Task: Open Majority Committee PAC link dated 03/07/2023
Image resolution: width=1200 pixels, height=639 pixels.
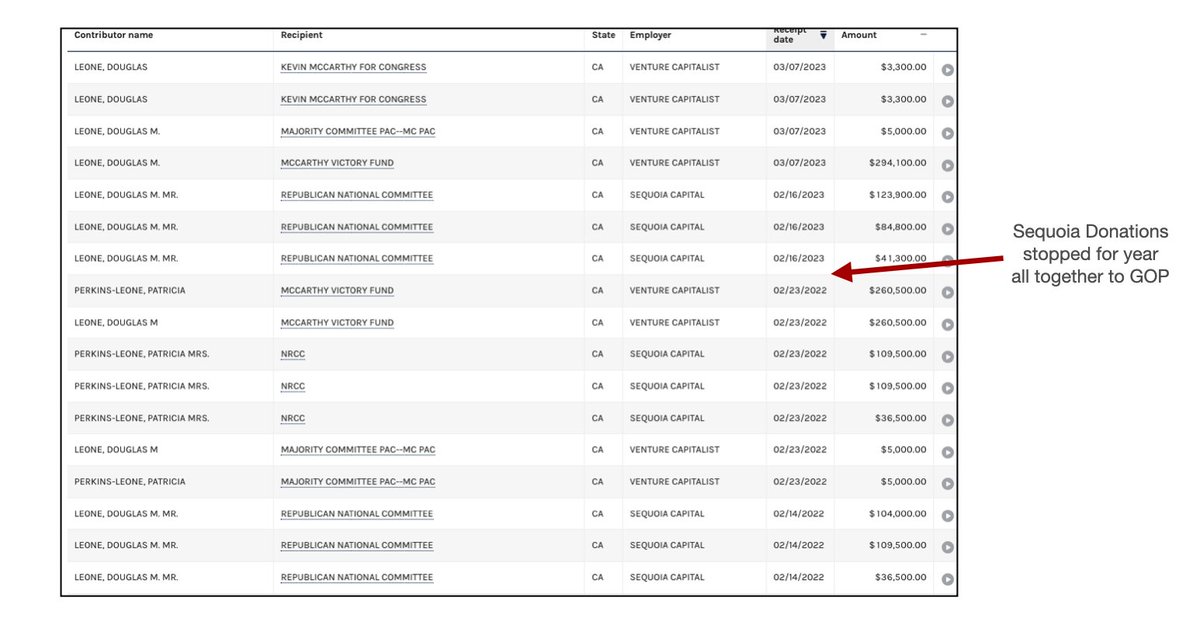Action: pyautogui.click(x=357, y=131)
